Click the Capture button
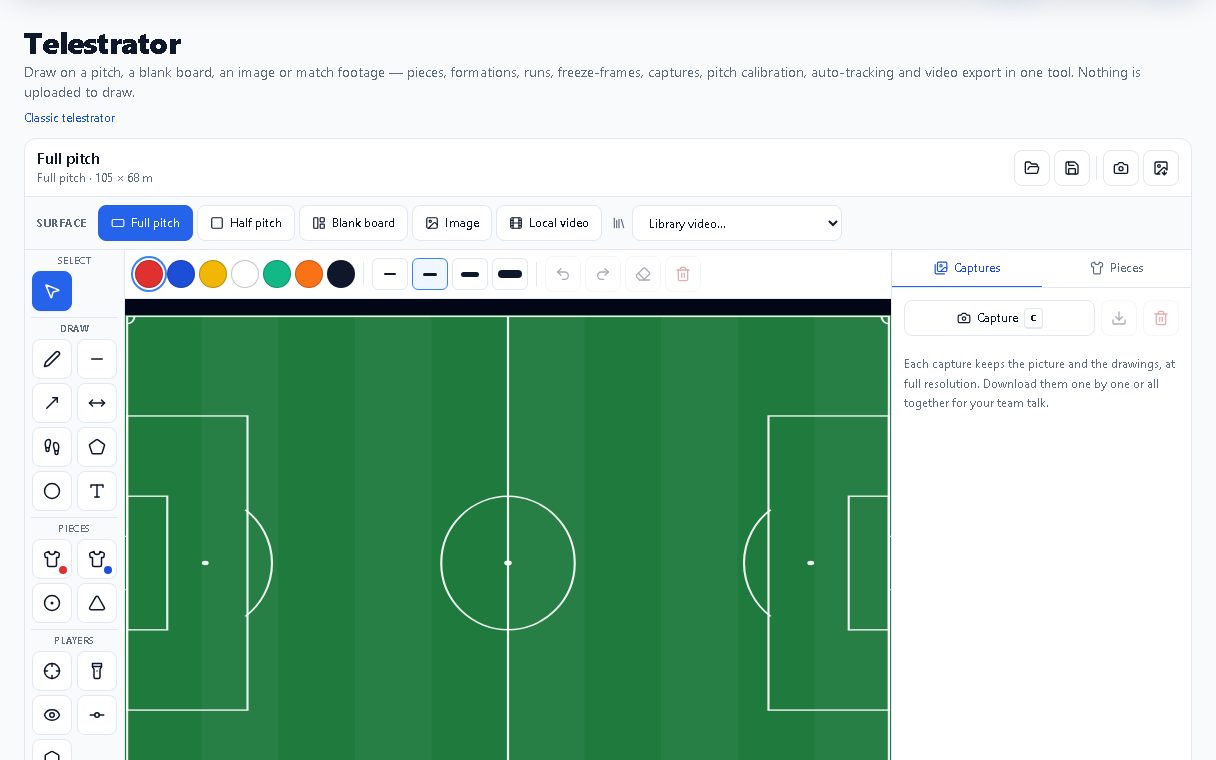Screen dimensions: 1216x760 [999, 318]
